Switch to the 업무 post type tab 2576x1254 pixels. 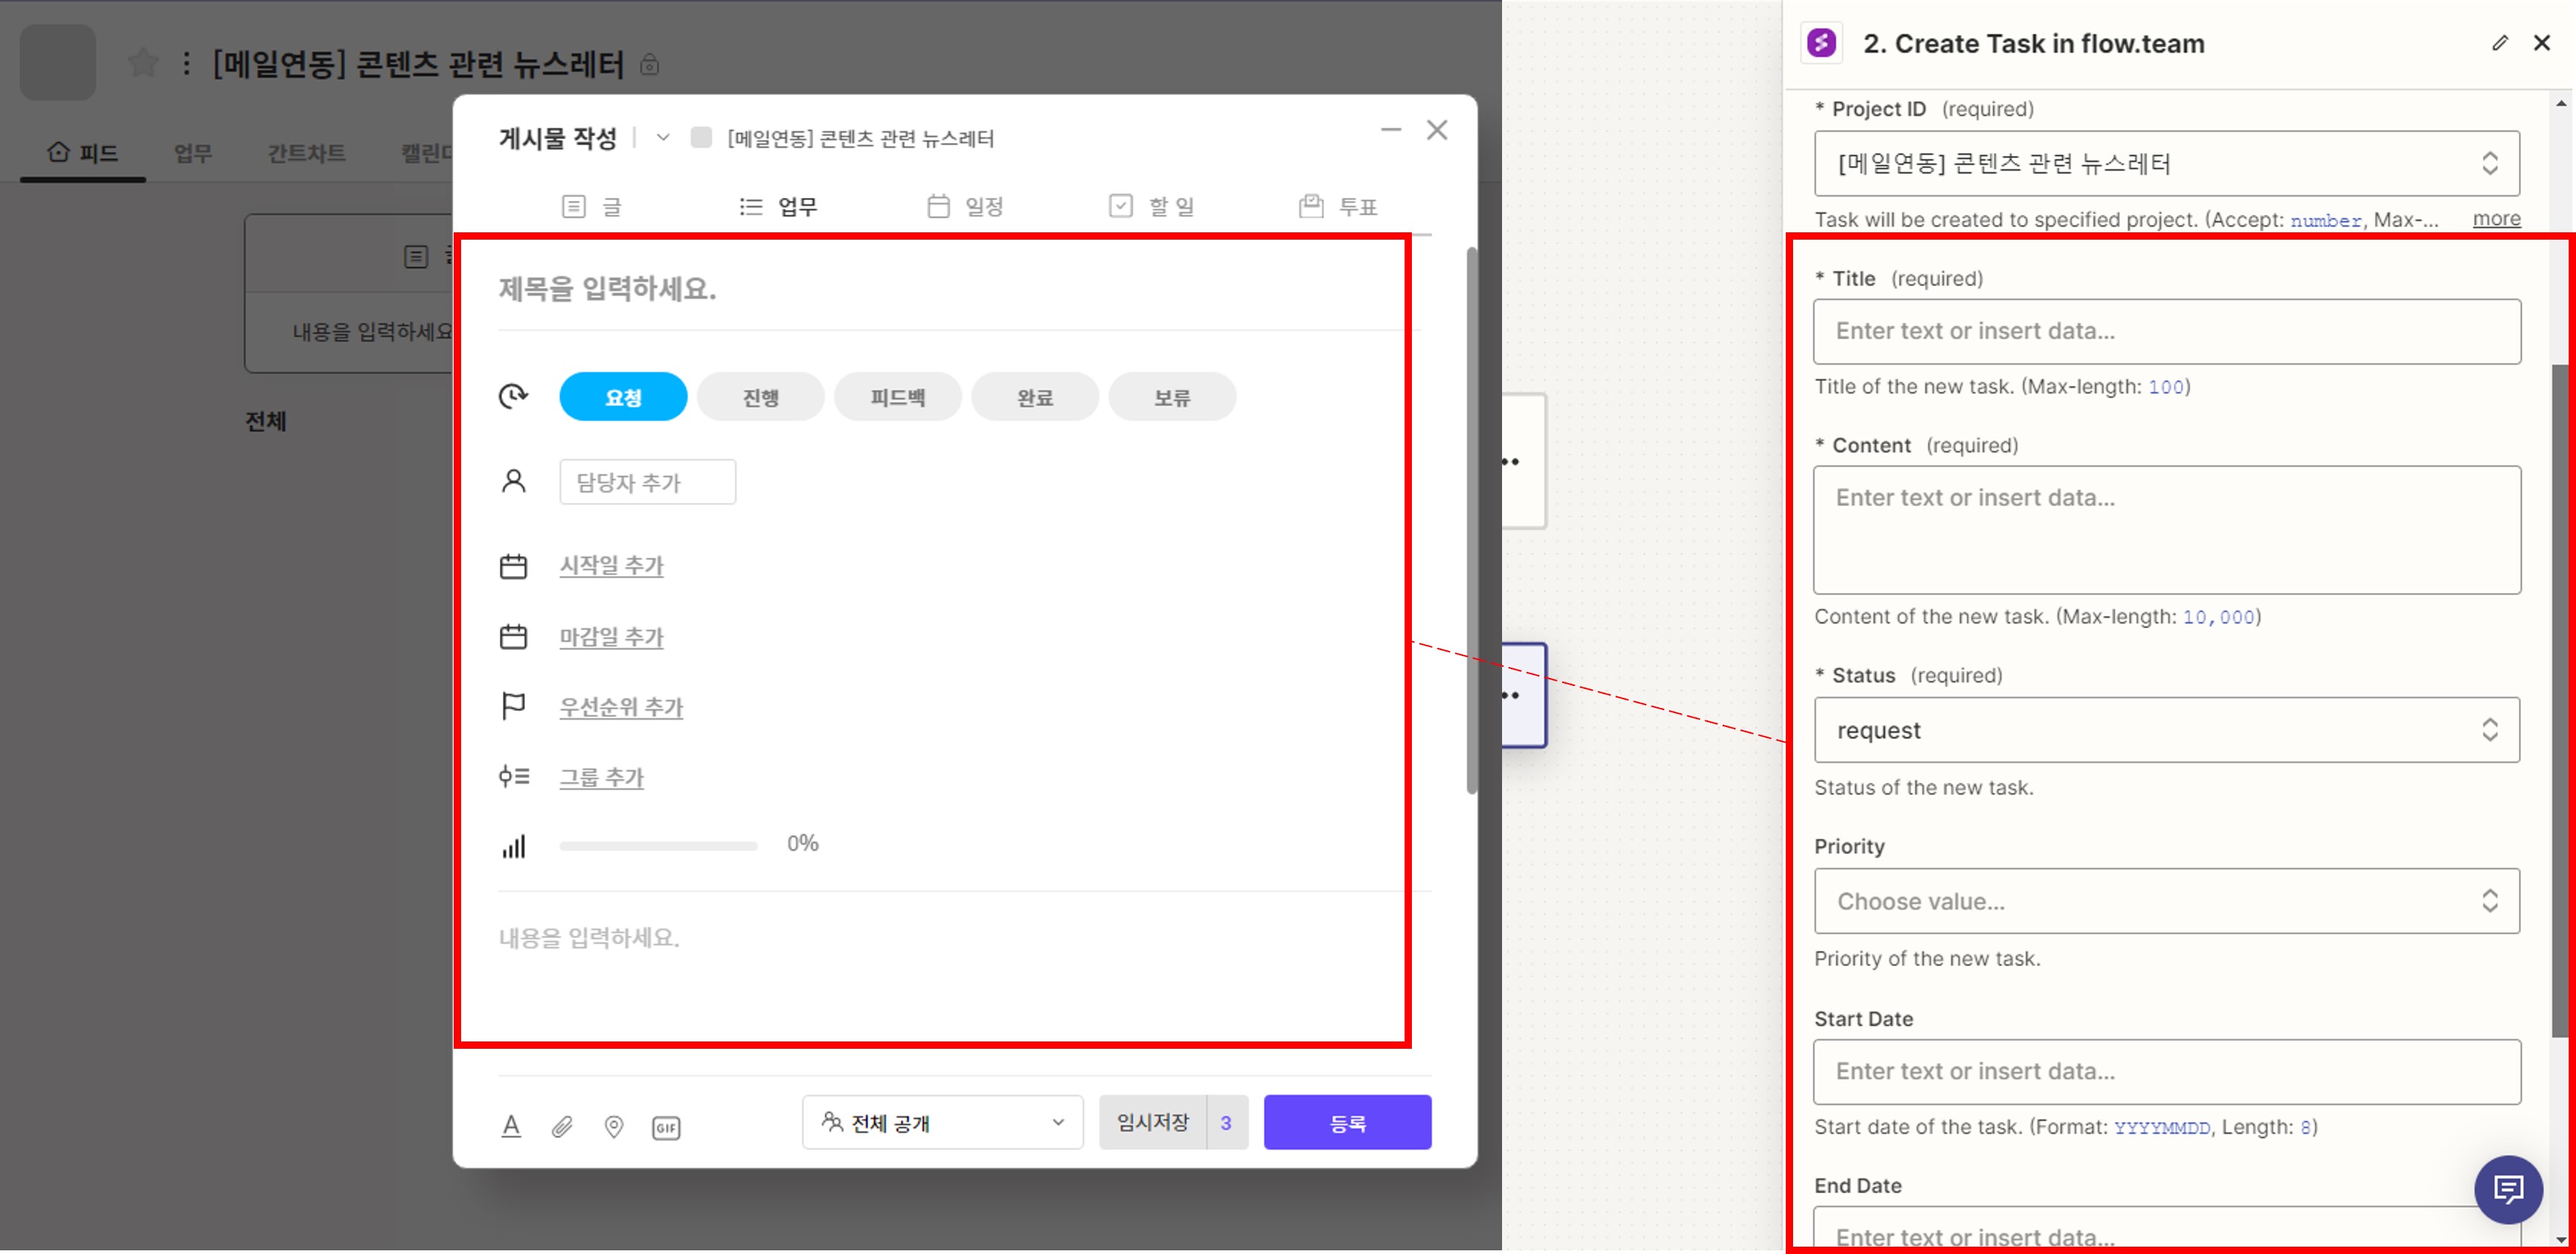point(778,206)
